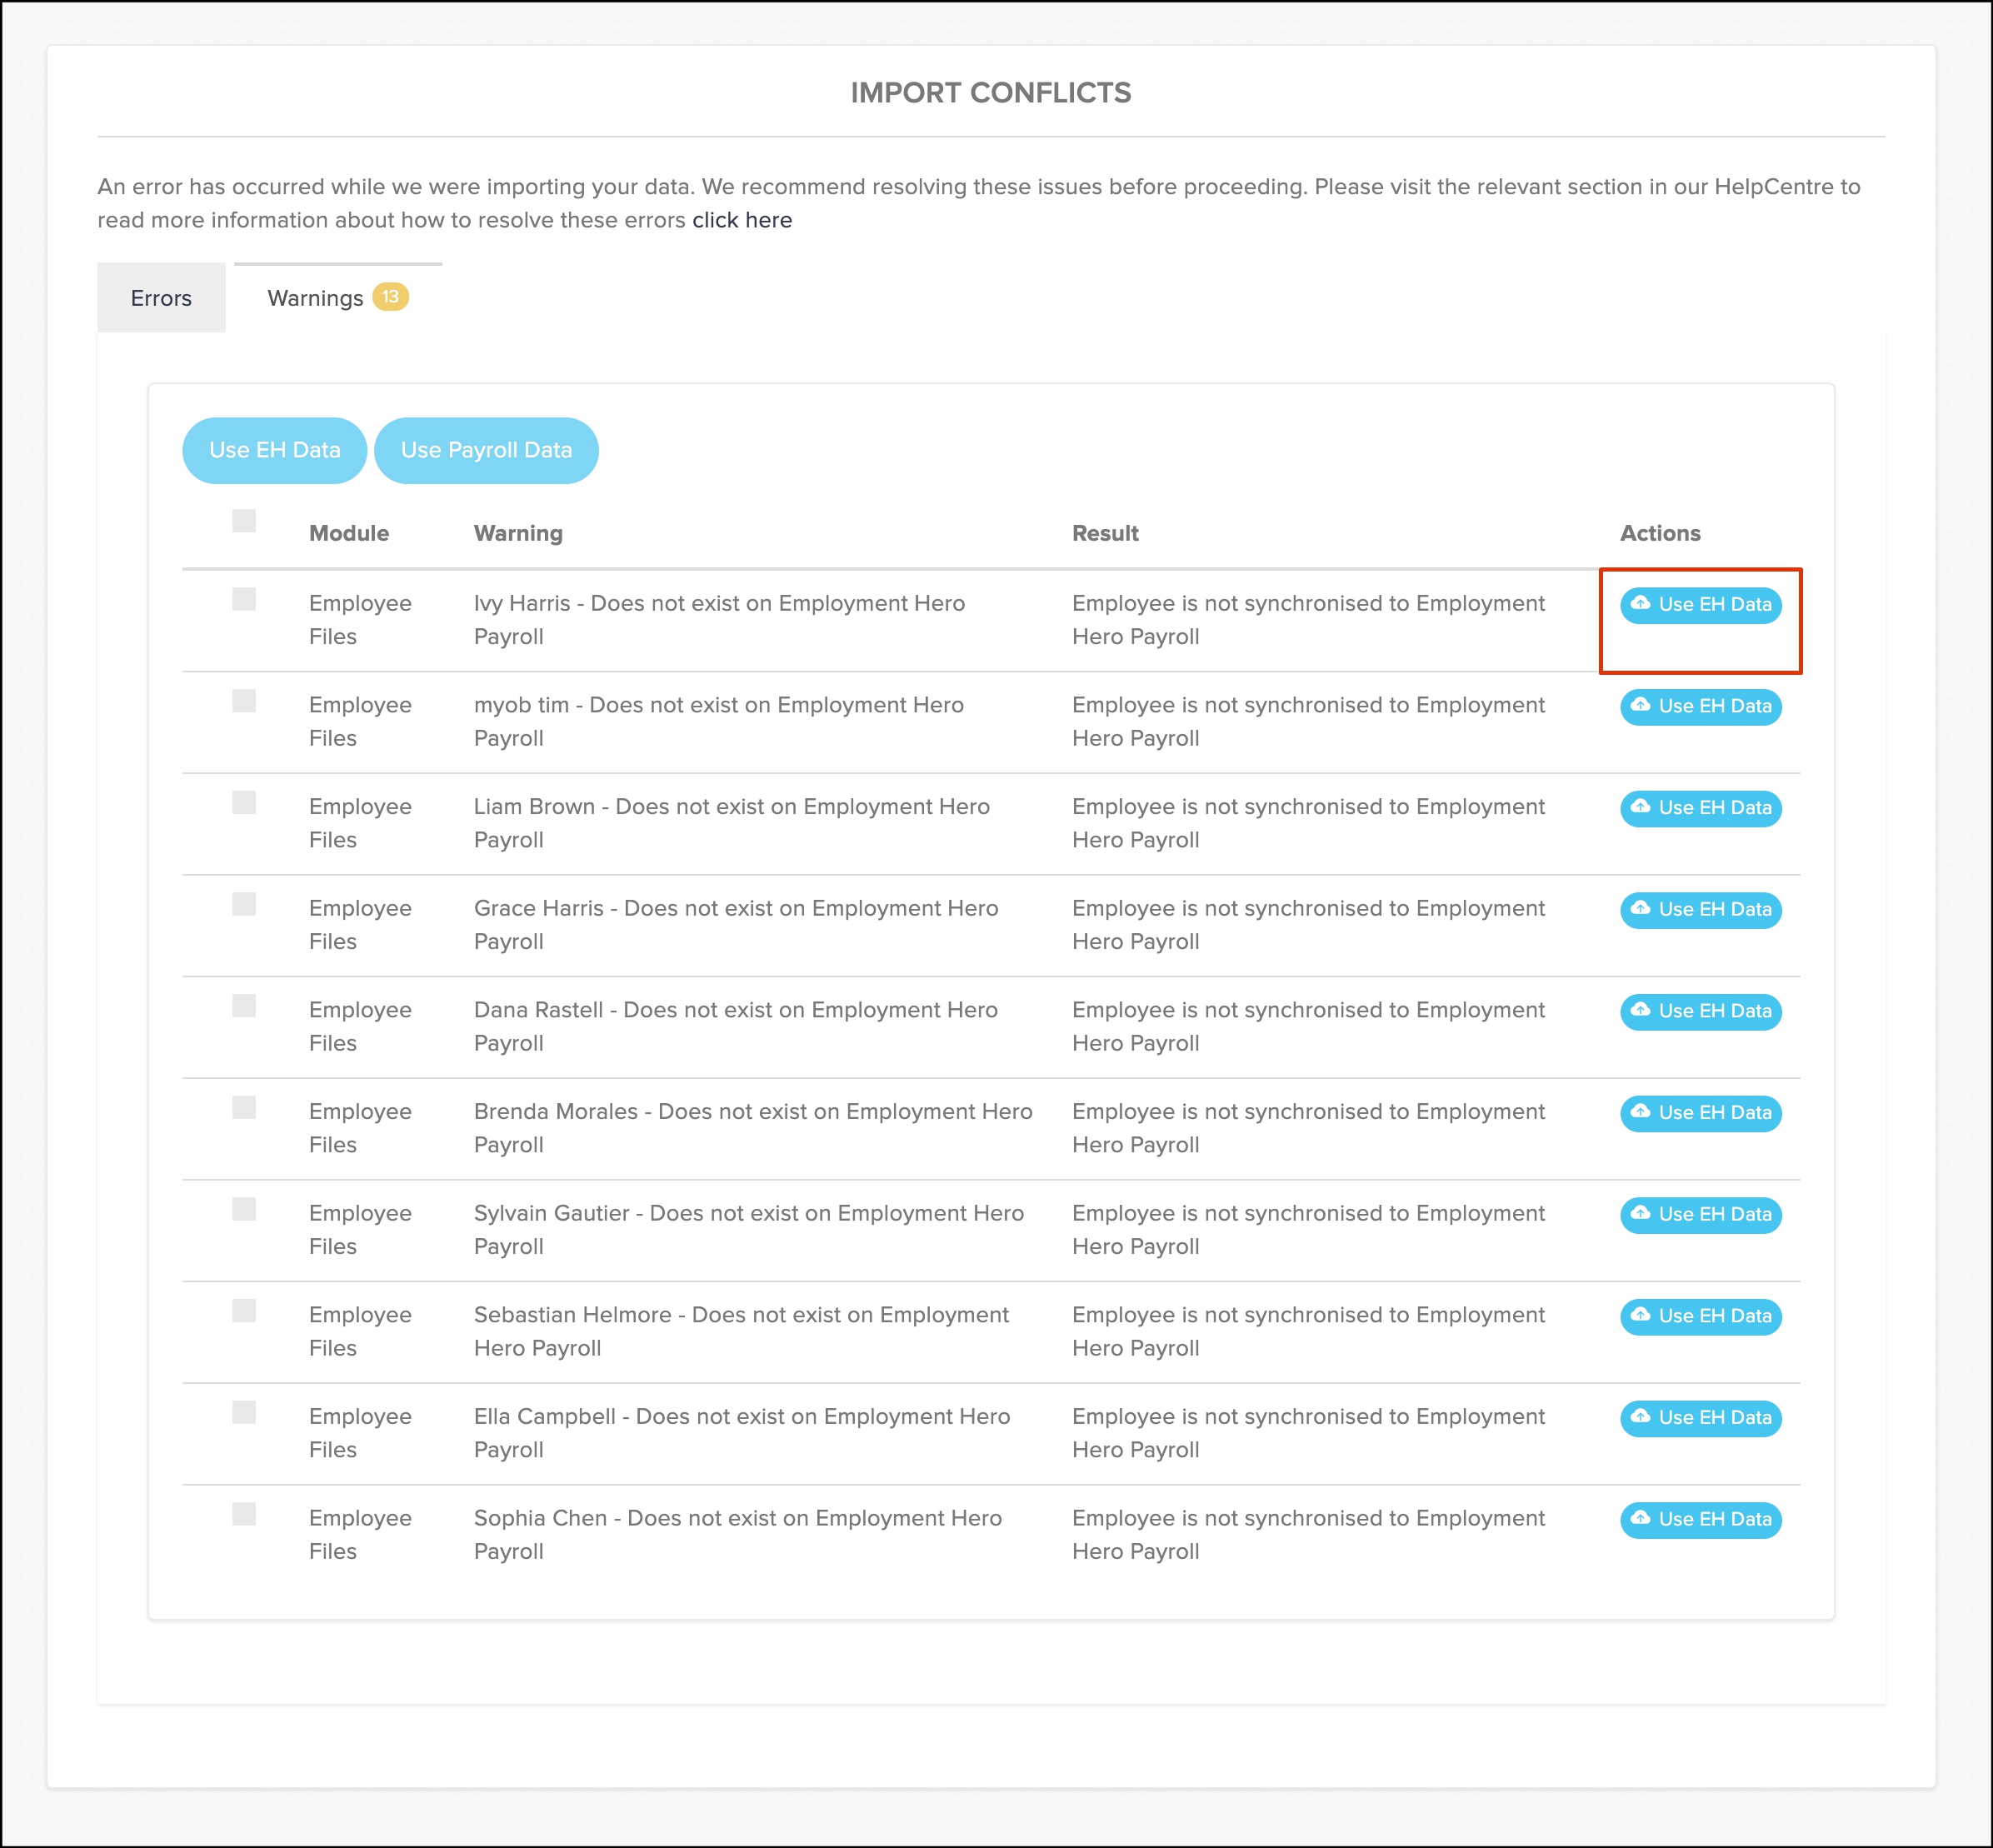
Task: Click Use EH Data for Sylvain Gautier
Action: 1700,1215
